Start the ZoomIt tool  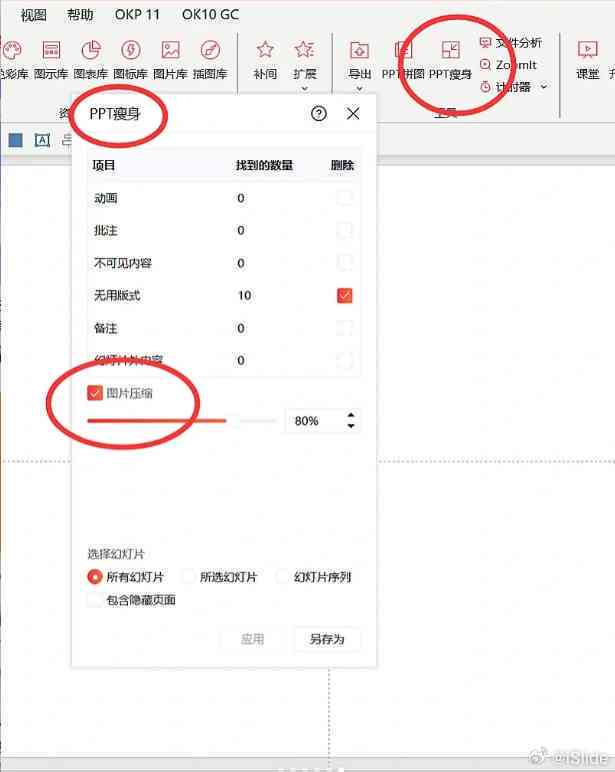[x=508, y=64]
